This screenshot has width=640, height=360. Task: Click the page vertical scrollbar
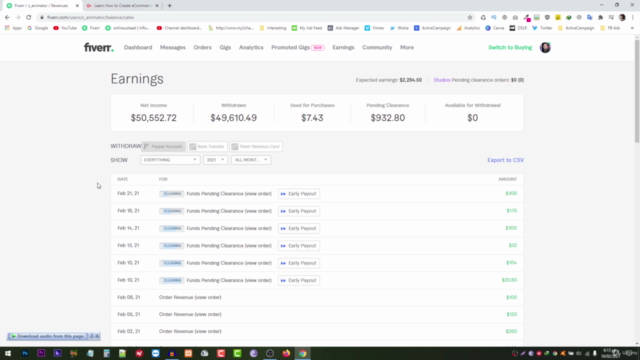[x=637, y=90]
